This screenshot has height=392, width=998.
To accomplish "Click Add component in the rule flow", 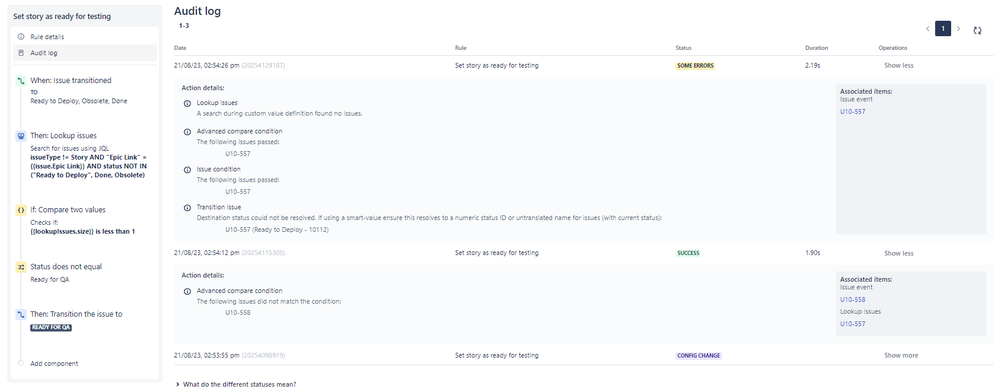I will (x=54, y=364).
